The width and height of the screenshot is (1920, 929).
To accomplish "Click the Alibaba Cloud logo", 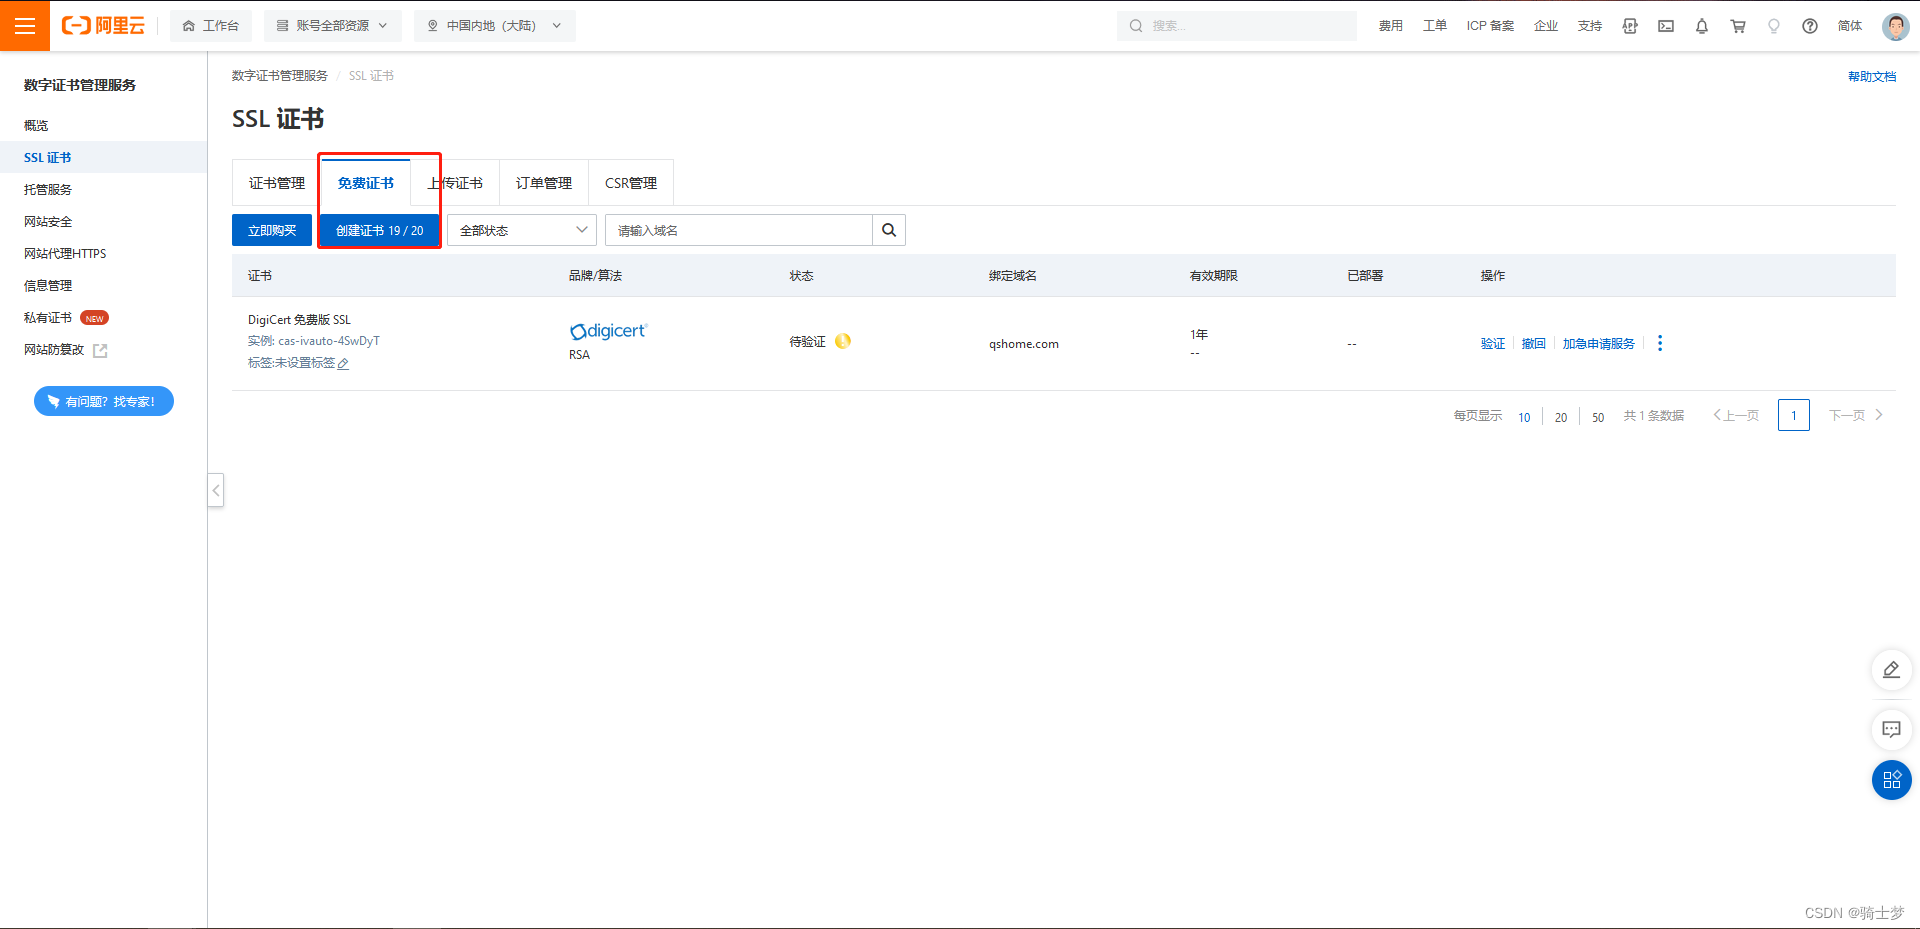I will pos(101,25).
